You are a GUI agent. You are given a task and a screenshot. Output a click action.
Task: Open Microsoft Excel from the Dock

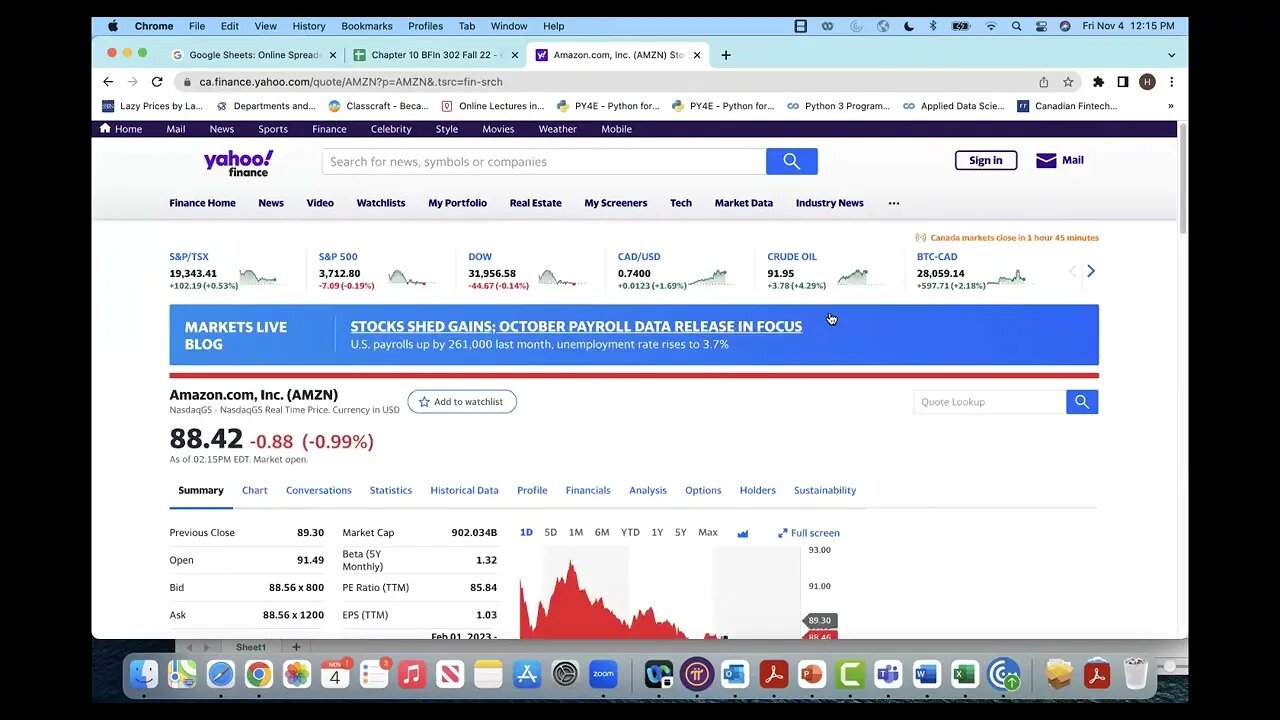point(964,675)
